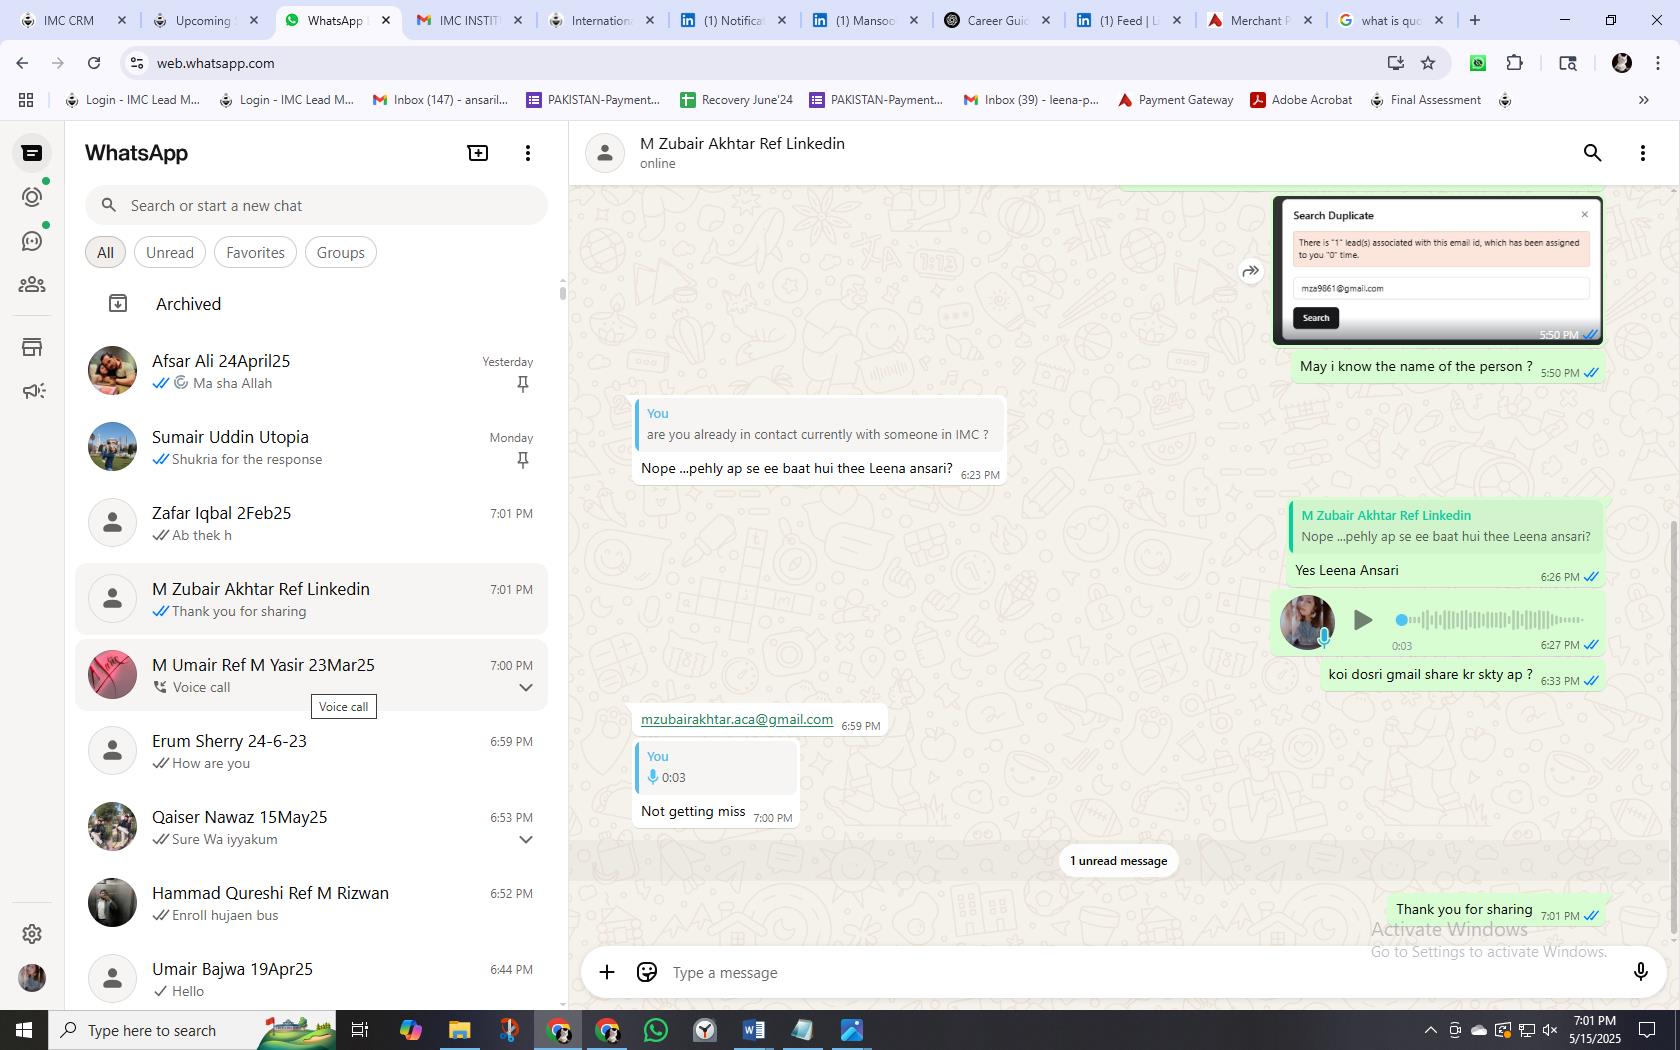This screenshot has width=1680, height=1050.
Task: Expand options arrow on Qaiser Nawaz chat
Action: [526, 840]
